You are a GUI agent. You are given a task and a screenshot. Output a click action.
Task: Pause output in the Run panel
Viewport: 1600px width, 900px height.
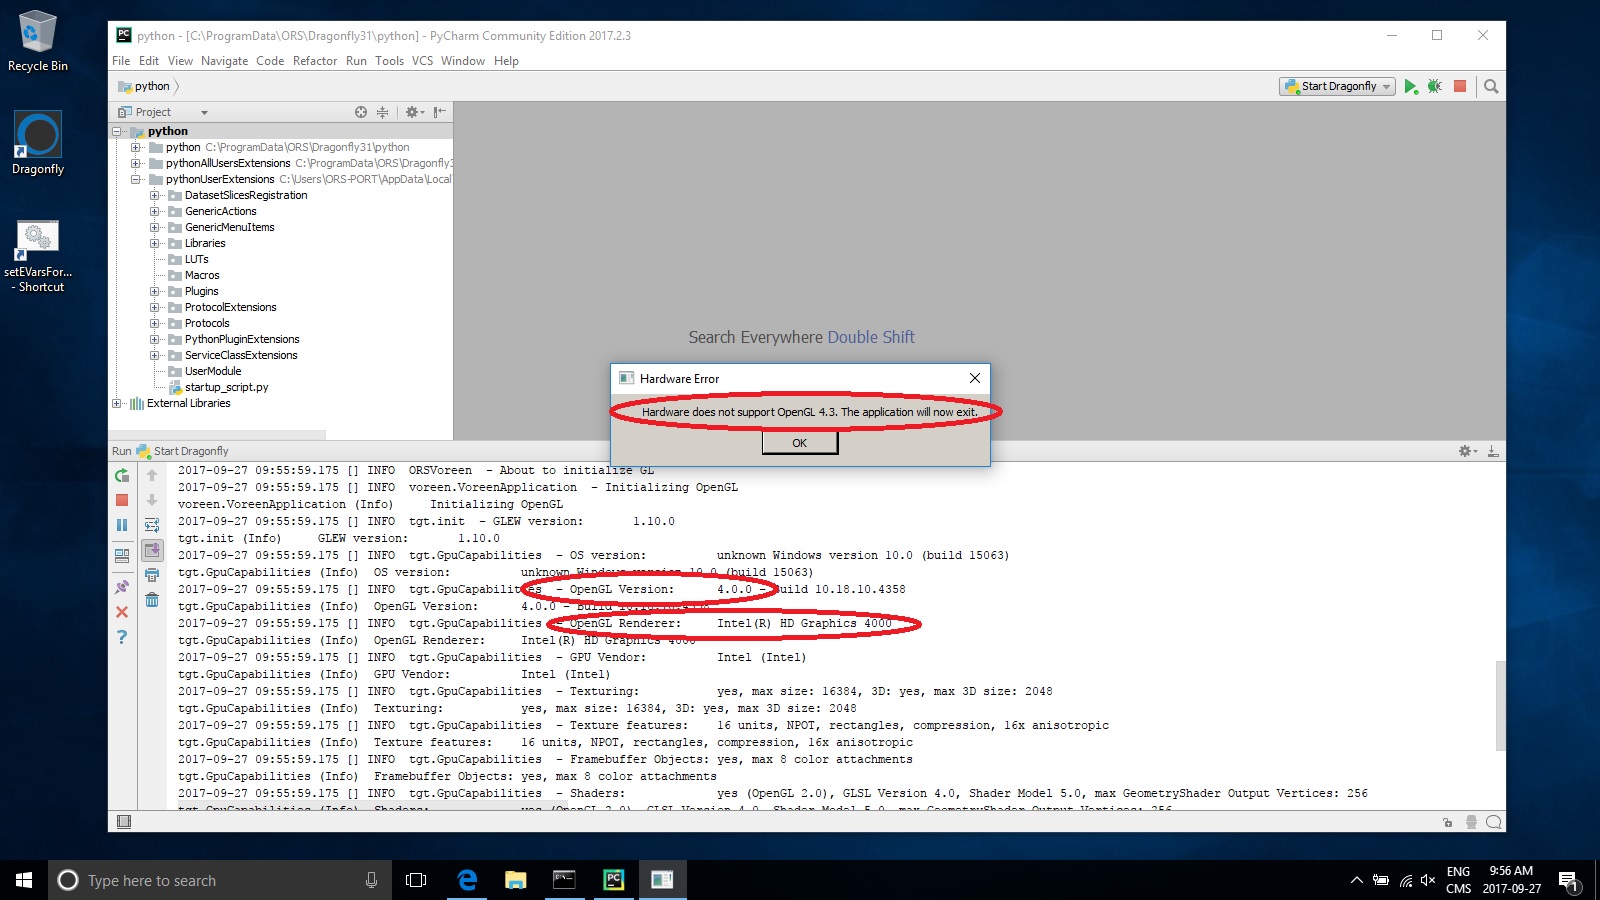pos(122,525)
